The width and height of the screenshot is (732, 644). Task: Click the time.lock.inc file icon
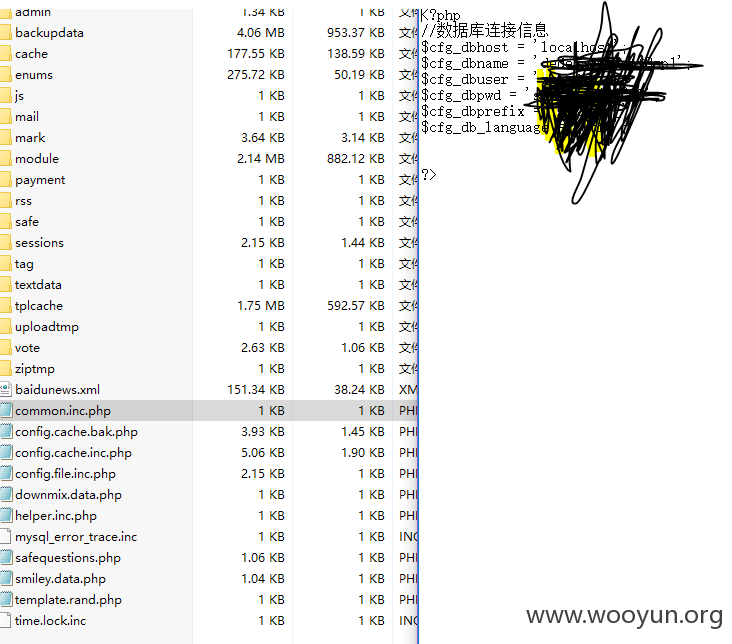[5, 621]
